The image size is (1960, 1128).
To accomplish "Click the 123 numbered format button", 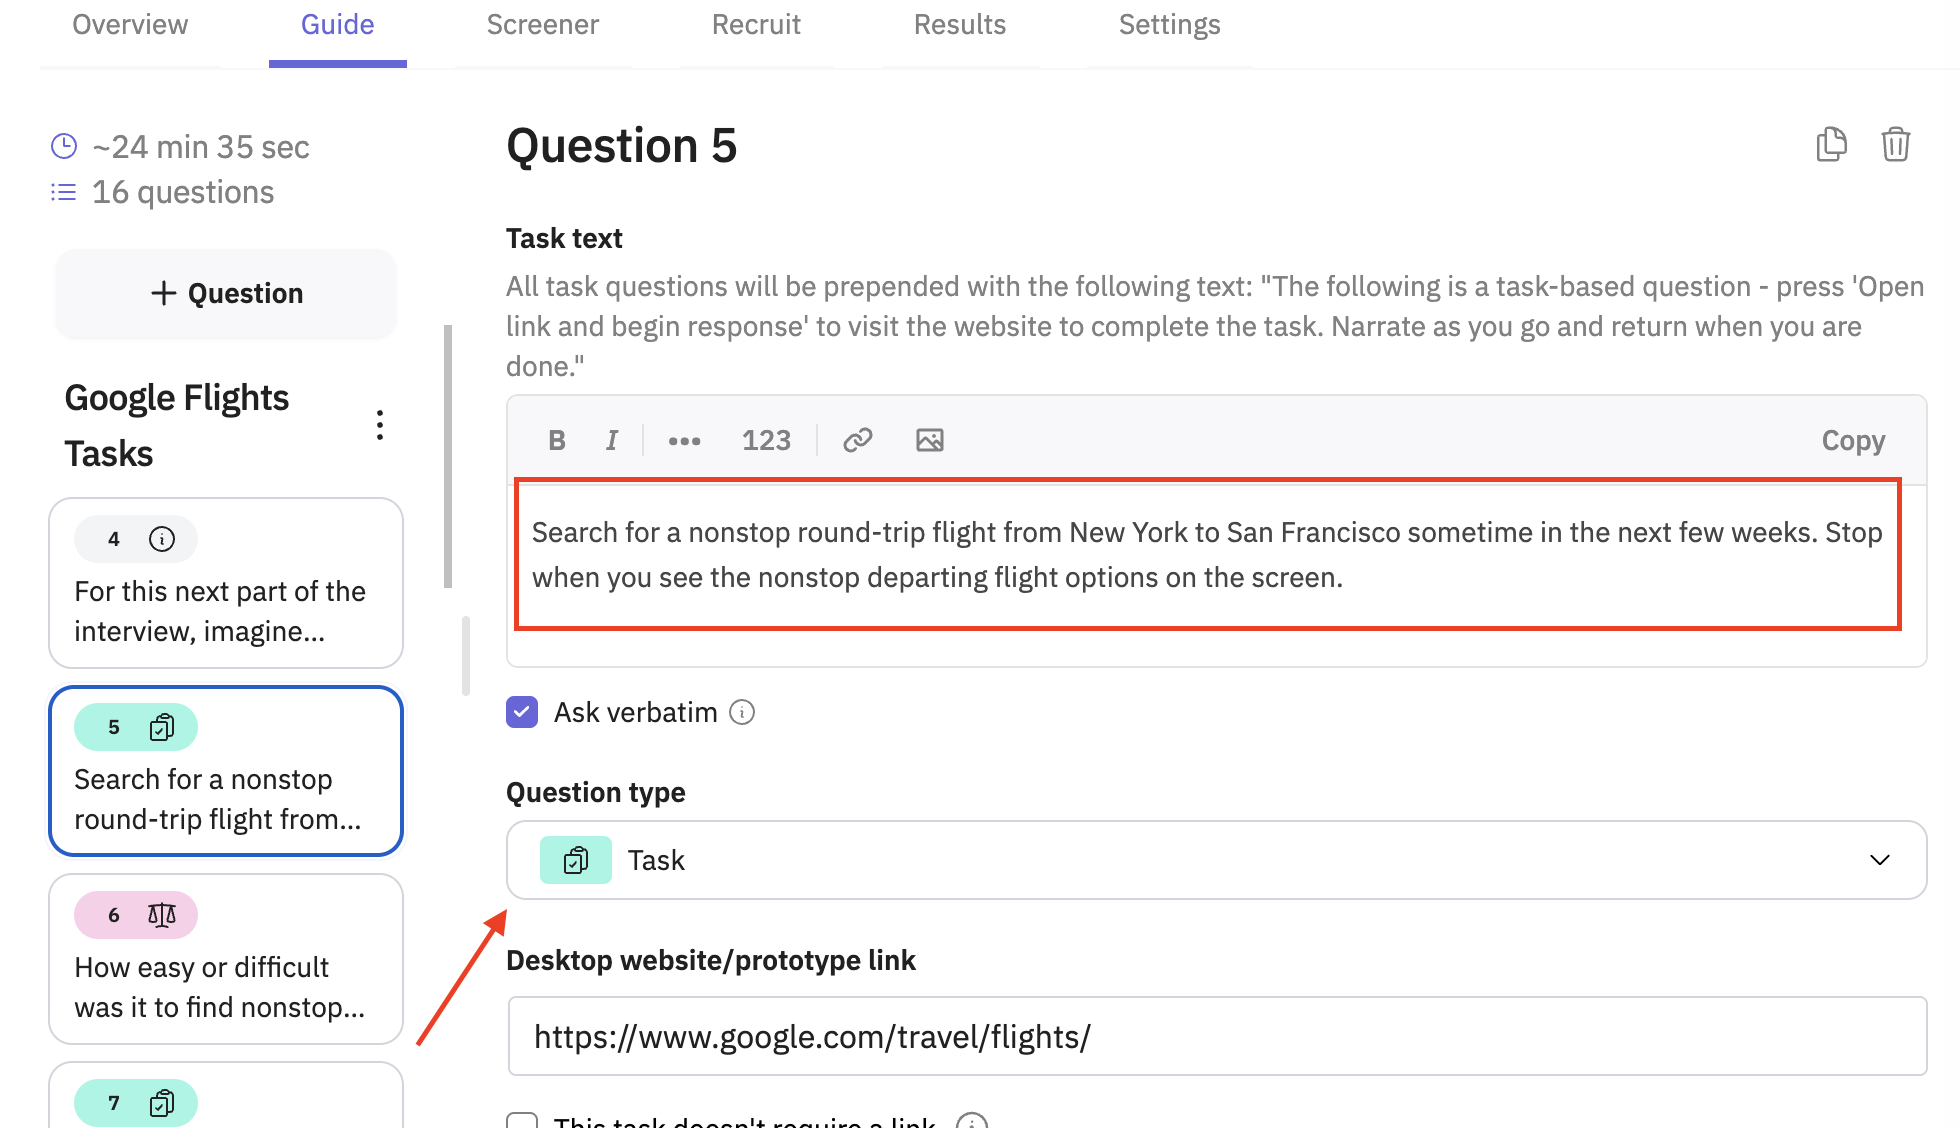I will [x=766, y=440].
